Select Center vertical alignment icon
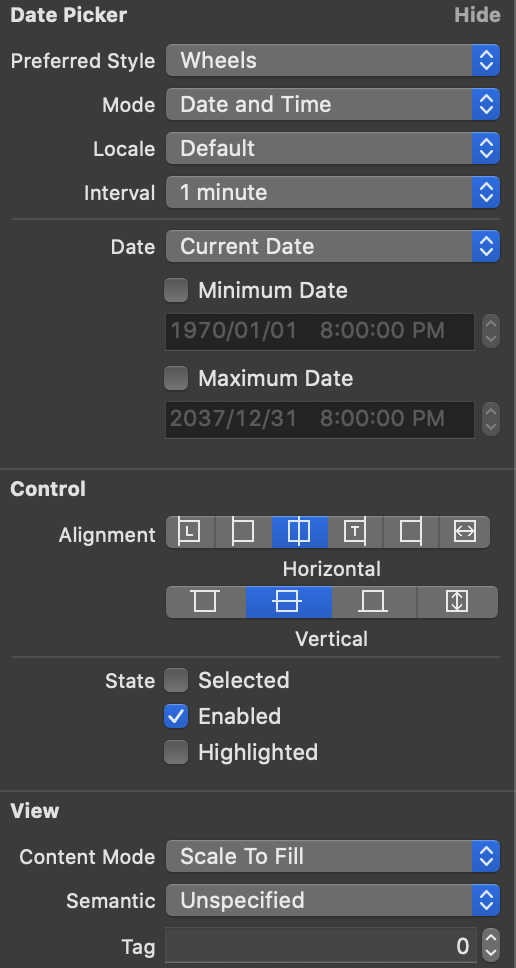 pos(289,602)
